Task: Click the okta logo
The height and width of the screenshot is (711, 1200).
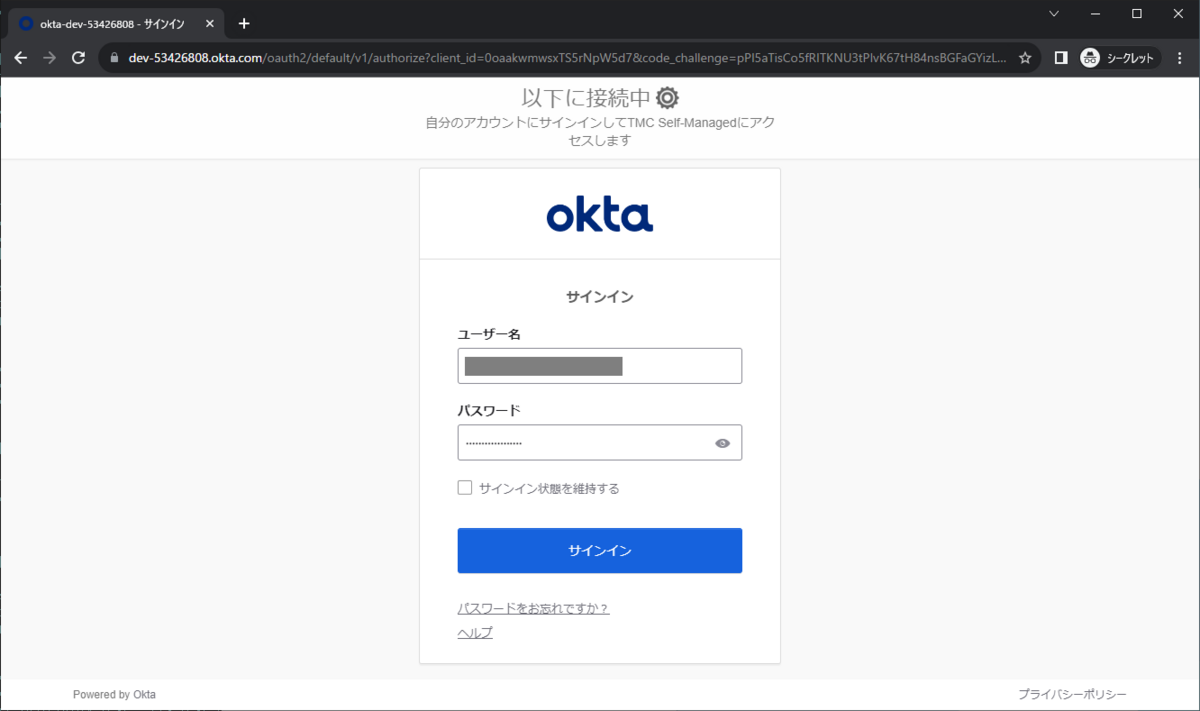Action: click(600, 214)
